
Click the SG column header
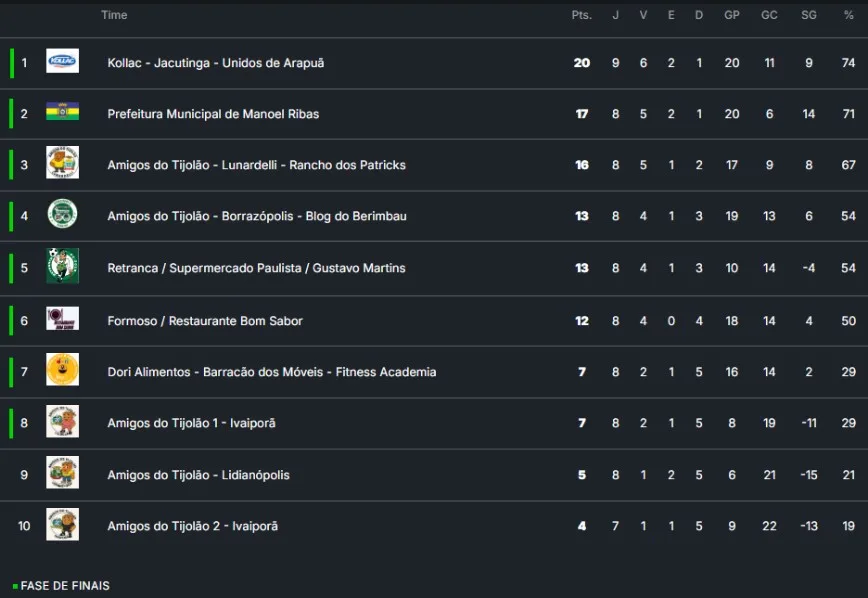(x=808, y=15)
